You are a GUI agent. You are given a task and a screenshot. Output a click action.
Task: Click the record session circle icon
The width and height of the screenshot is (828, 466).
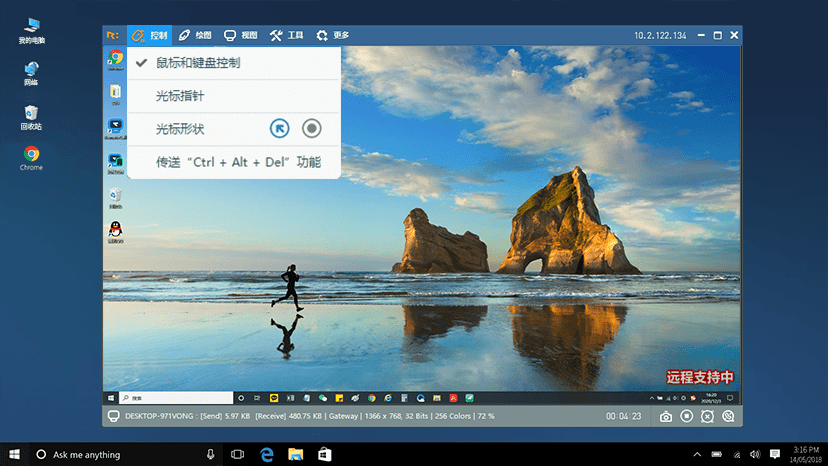tap(686, 416)
